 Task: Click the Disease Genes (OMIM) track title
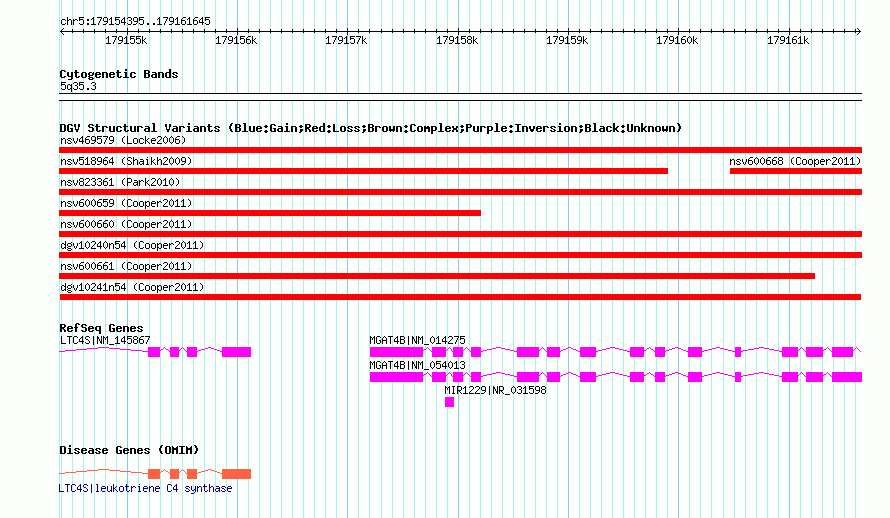click(129, 450)
